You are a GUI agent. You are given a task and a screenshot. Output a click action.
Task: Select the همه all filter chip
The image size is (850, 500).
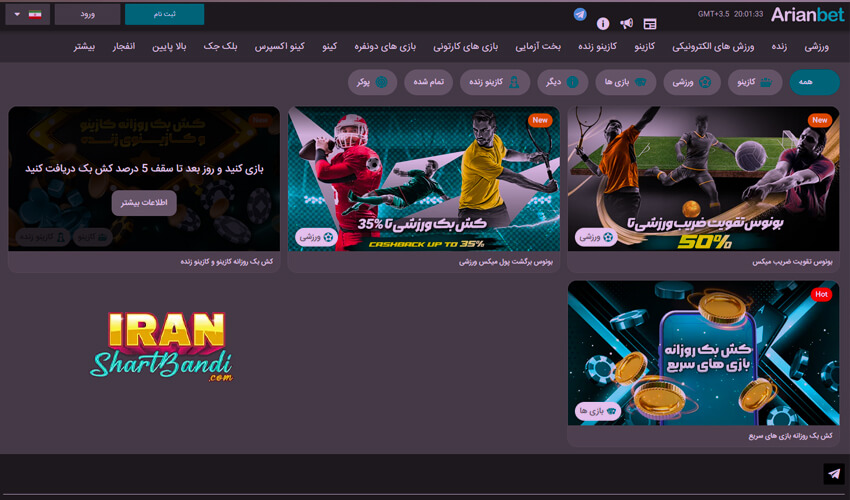pos(815,82)
